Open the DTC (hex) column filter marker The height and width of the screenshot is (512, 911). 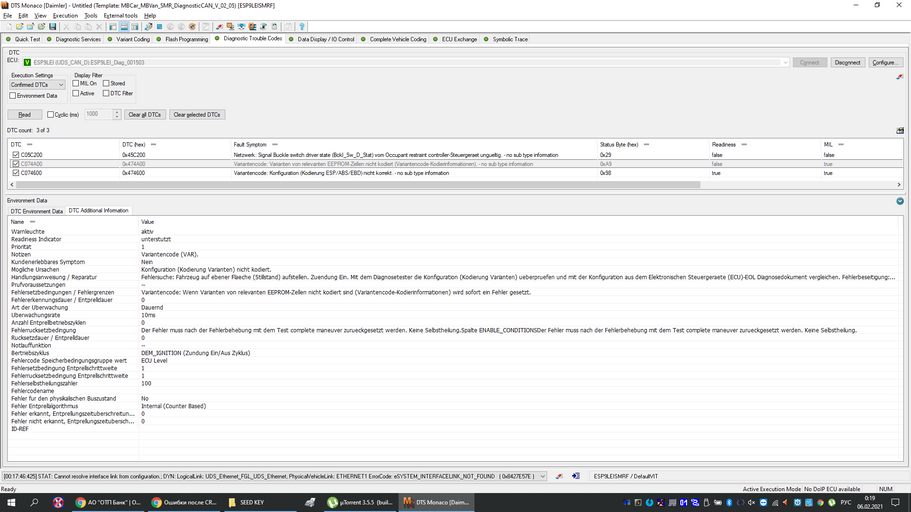[153, 144]
